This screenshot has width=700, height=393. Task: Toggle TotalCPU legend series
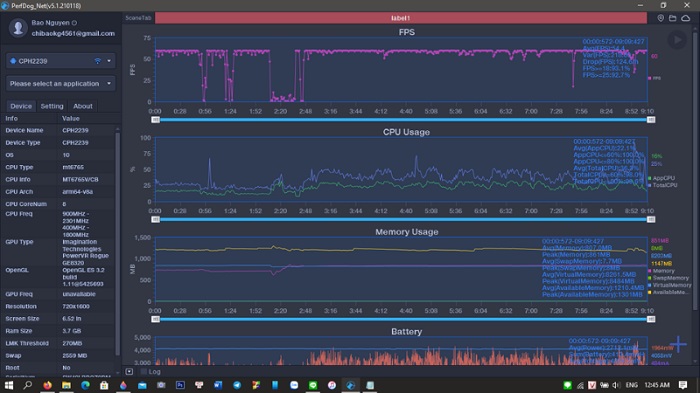[x=662, y=185]
